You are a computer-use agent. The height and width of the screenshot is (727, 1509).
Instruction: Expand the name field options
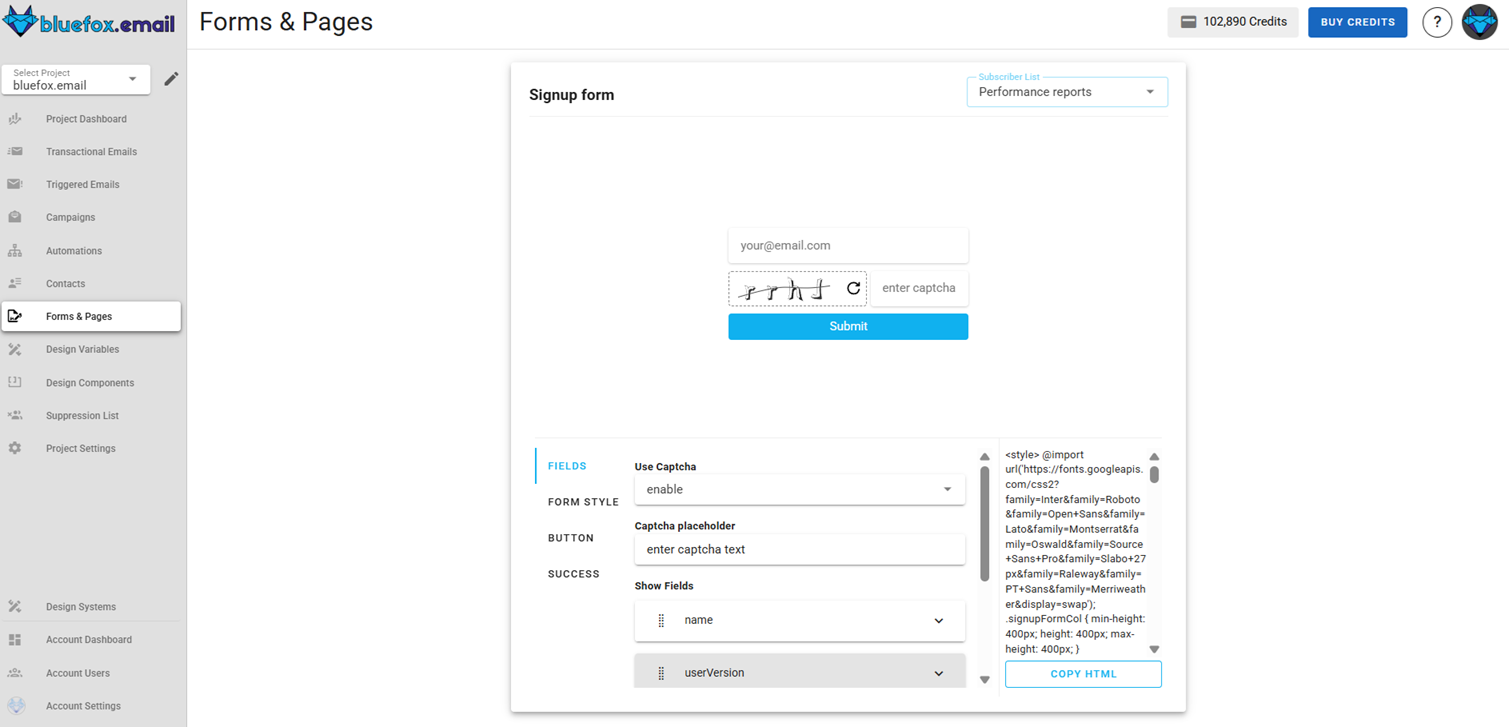938,620
